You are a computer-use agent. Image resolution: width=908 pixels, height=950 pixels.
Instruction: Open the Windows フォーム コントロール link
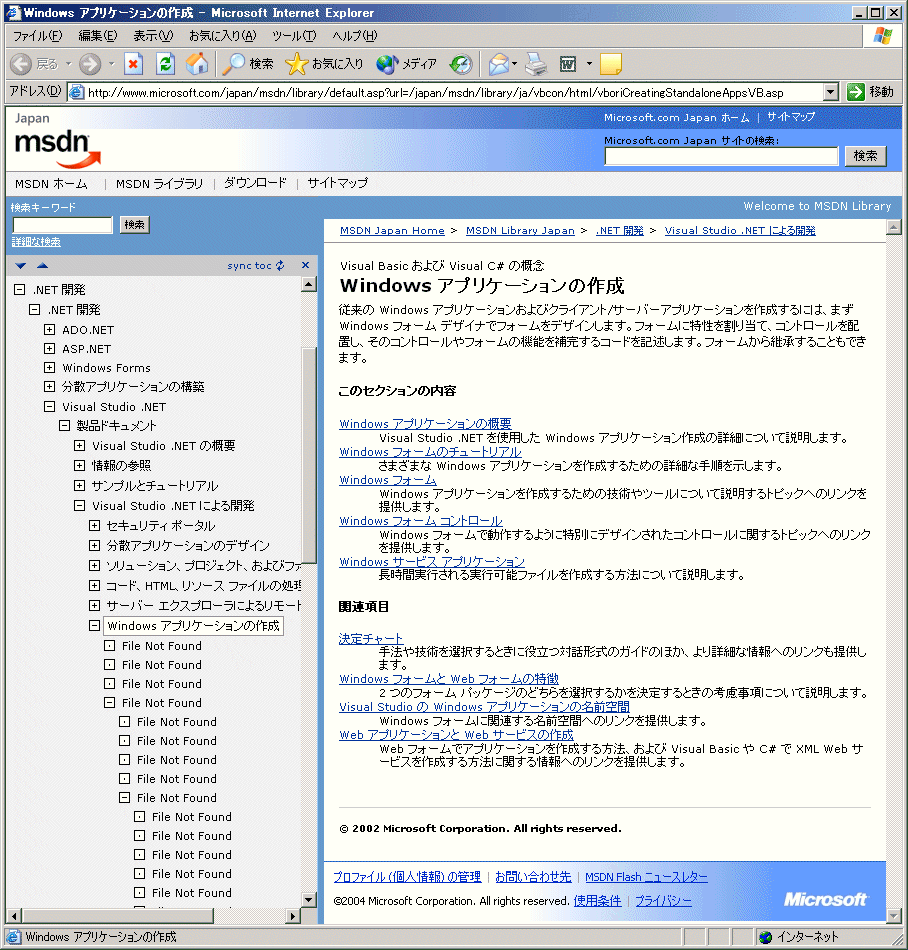[x=420, y=521]
